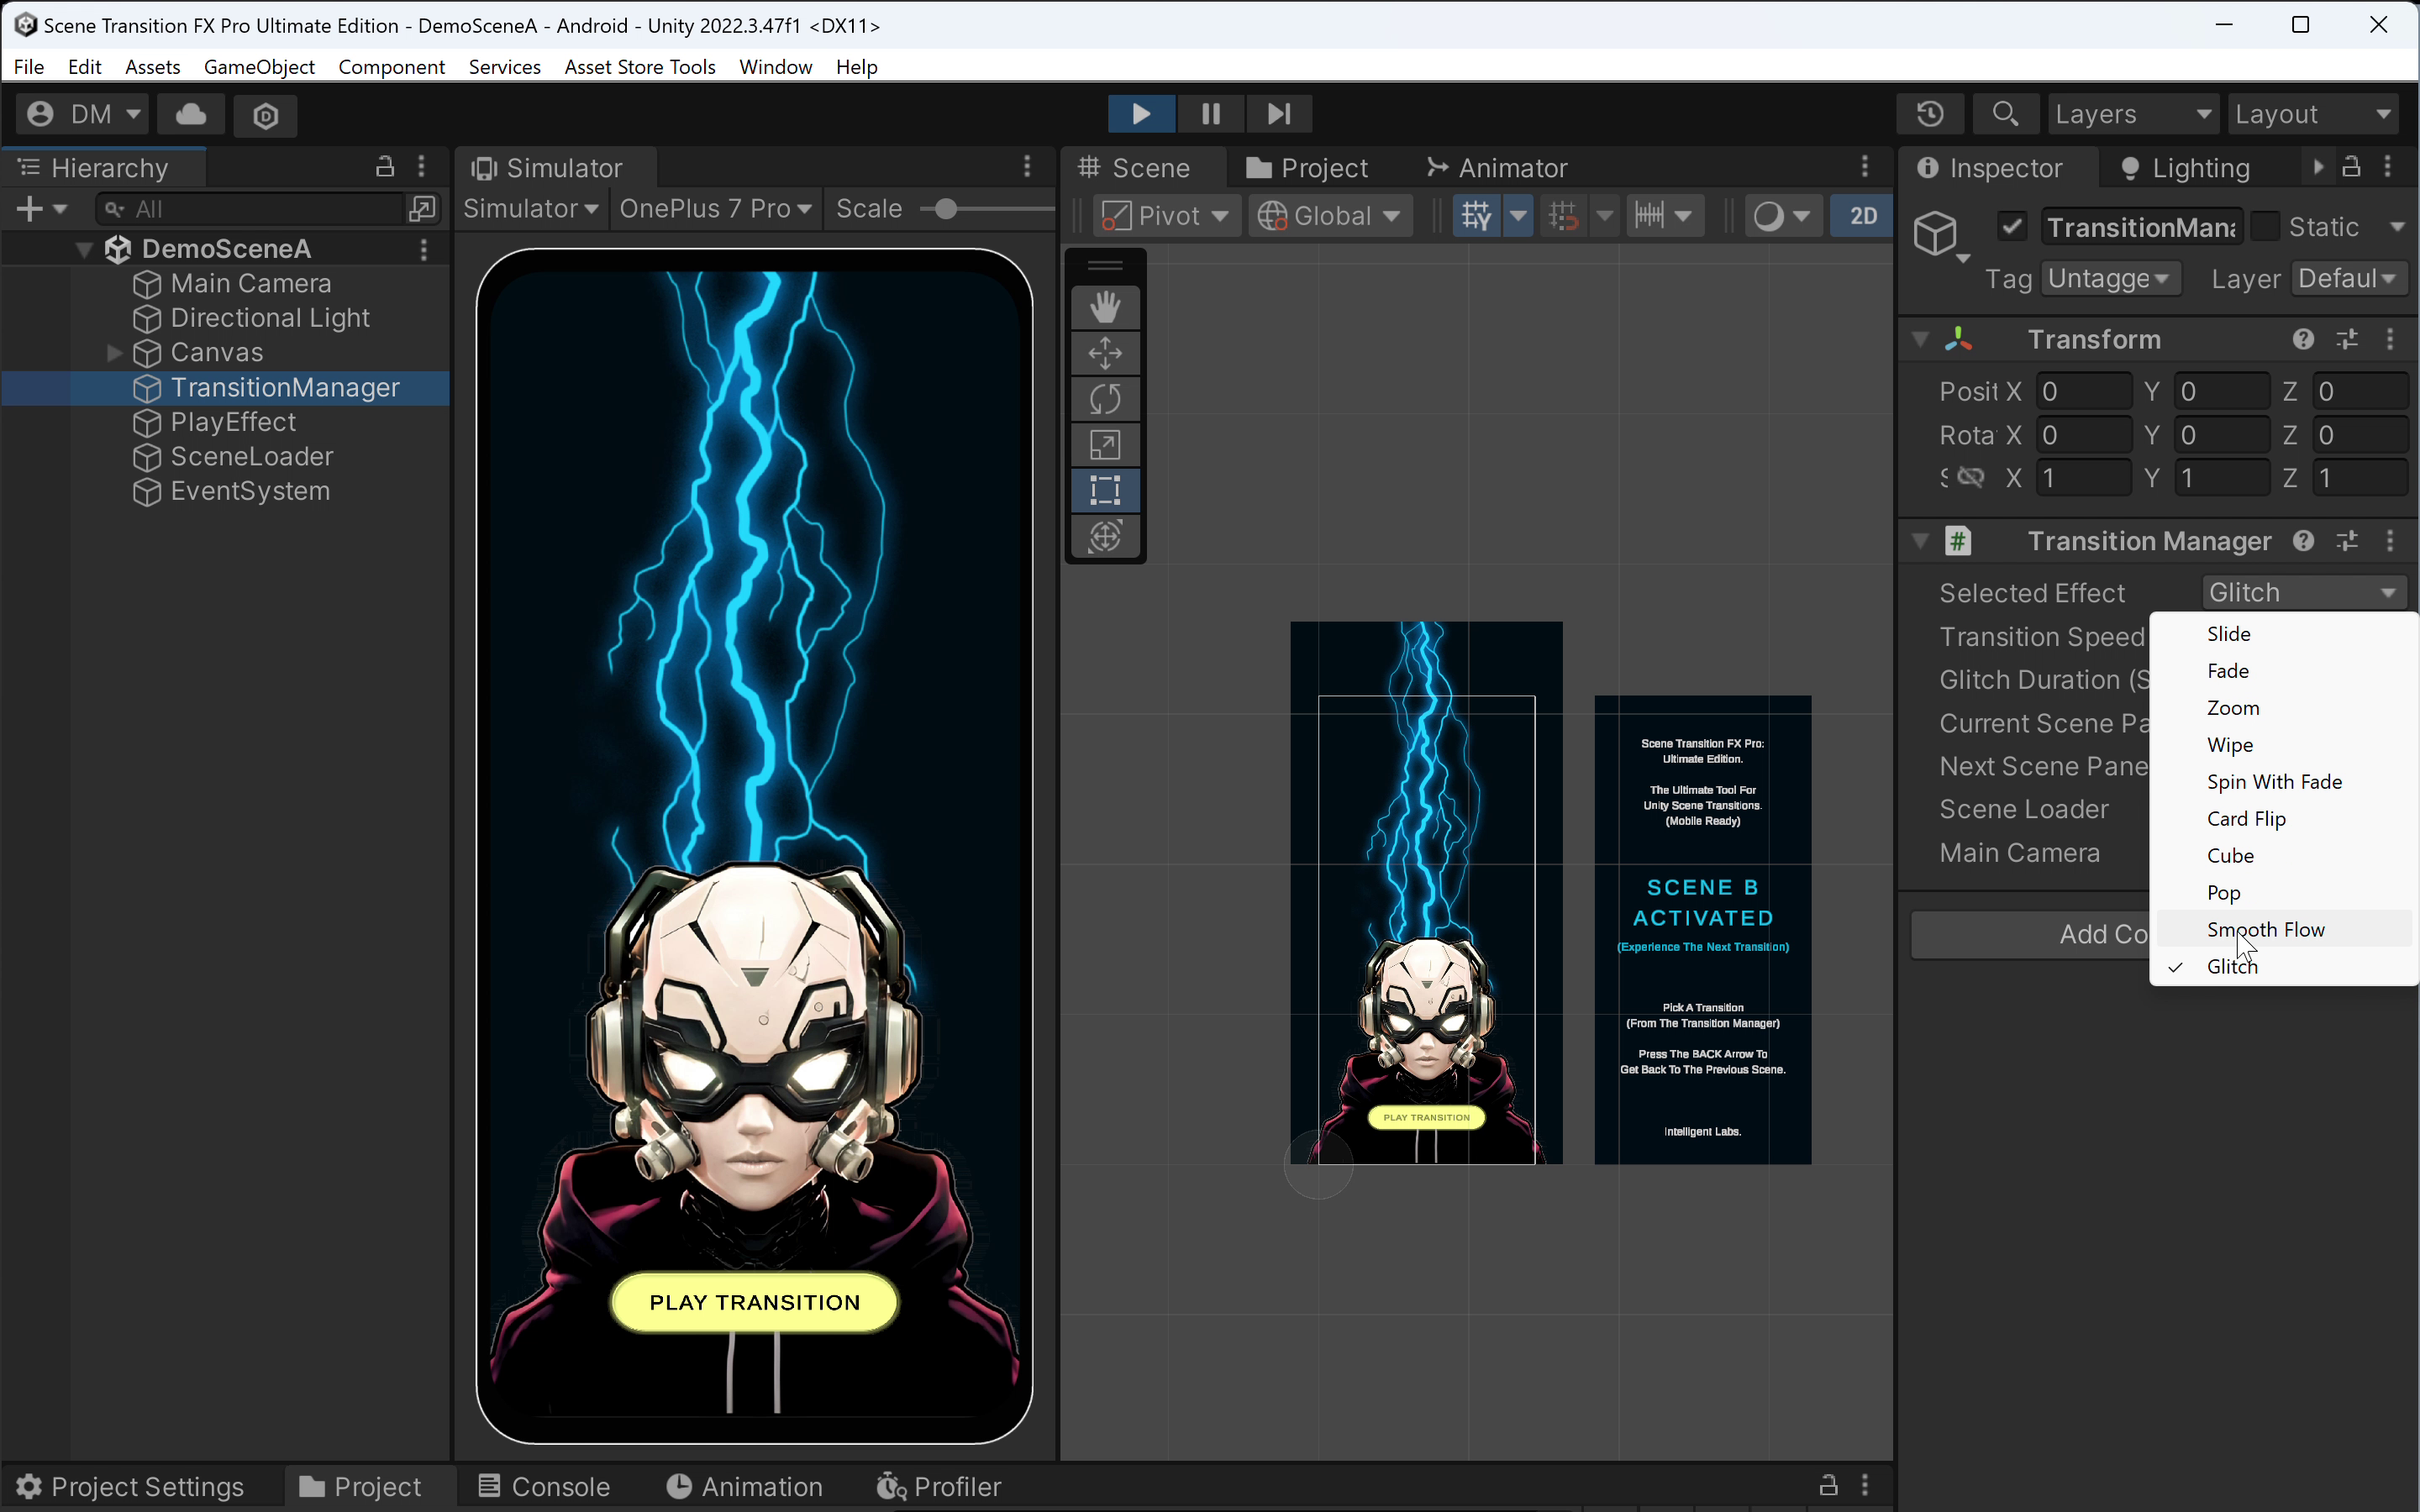Click PLAY TRANSITION button in Simulator

[754, 1302]
